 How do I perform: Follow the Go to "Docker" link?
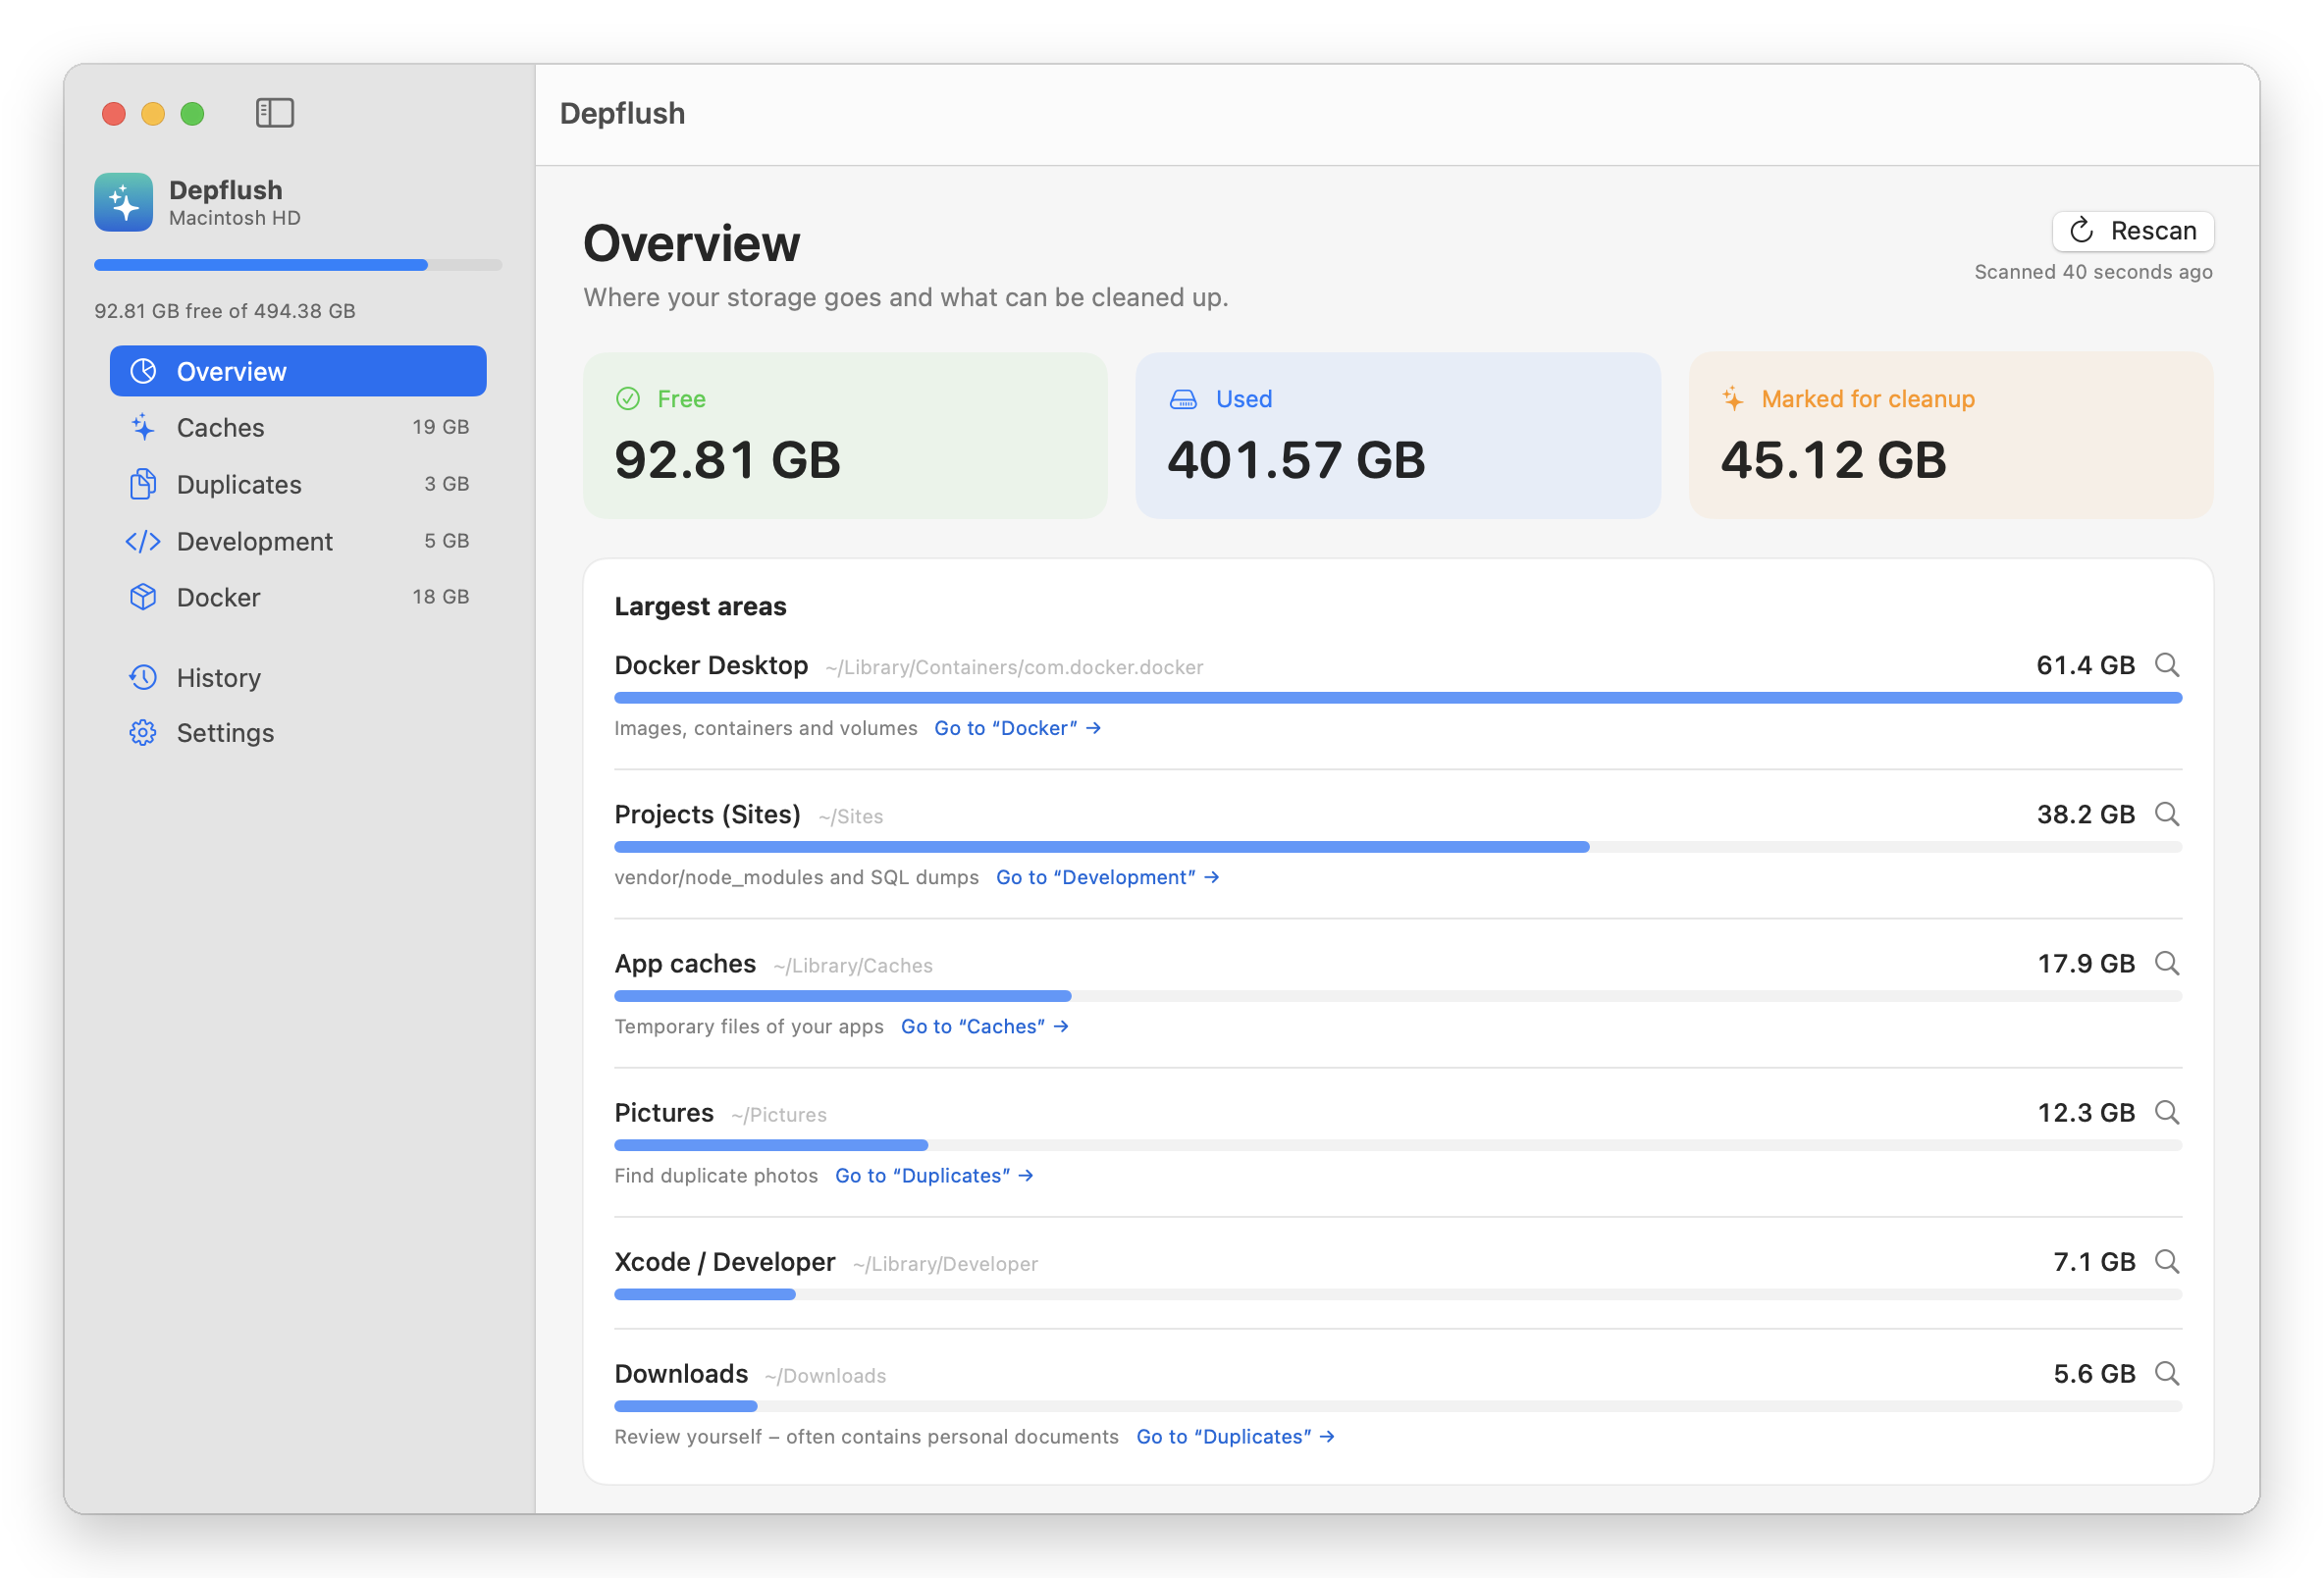pos(1018,728)
